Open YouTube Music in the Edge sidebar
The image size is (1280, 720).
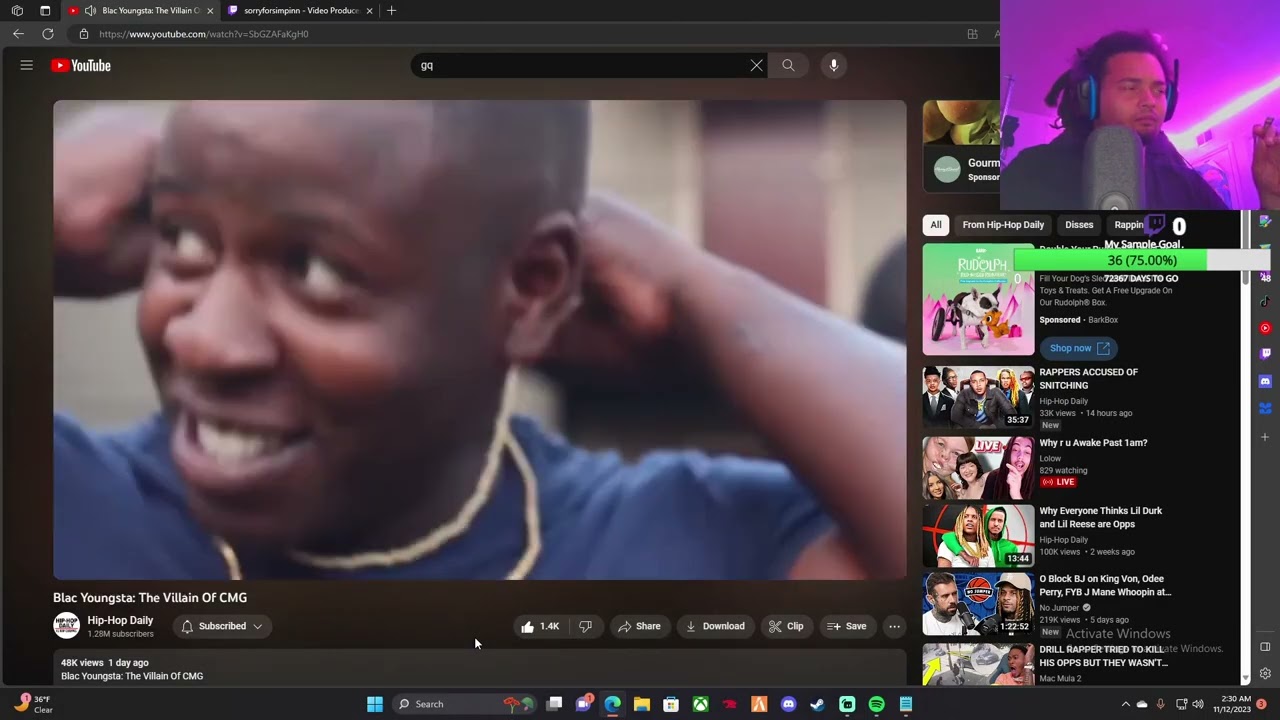[x=1265, y=328]
